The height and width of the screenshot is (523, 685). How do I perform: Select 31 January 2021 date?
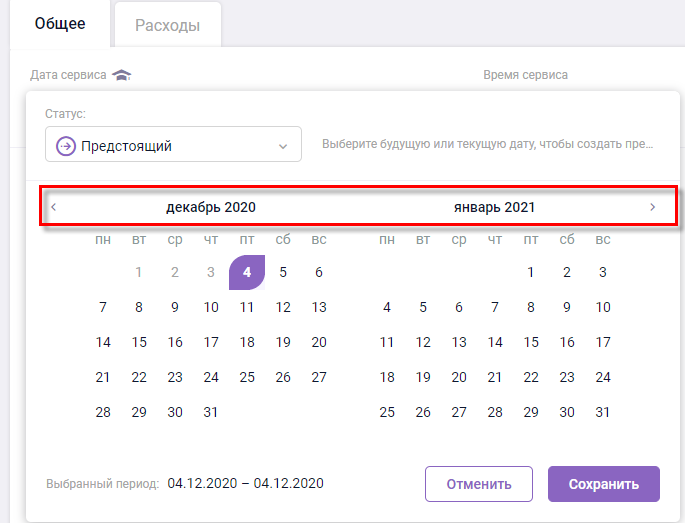click(602, 412)
